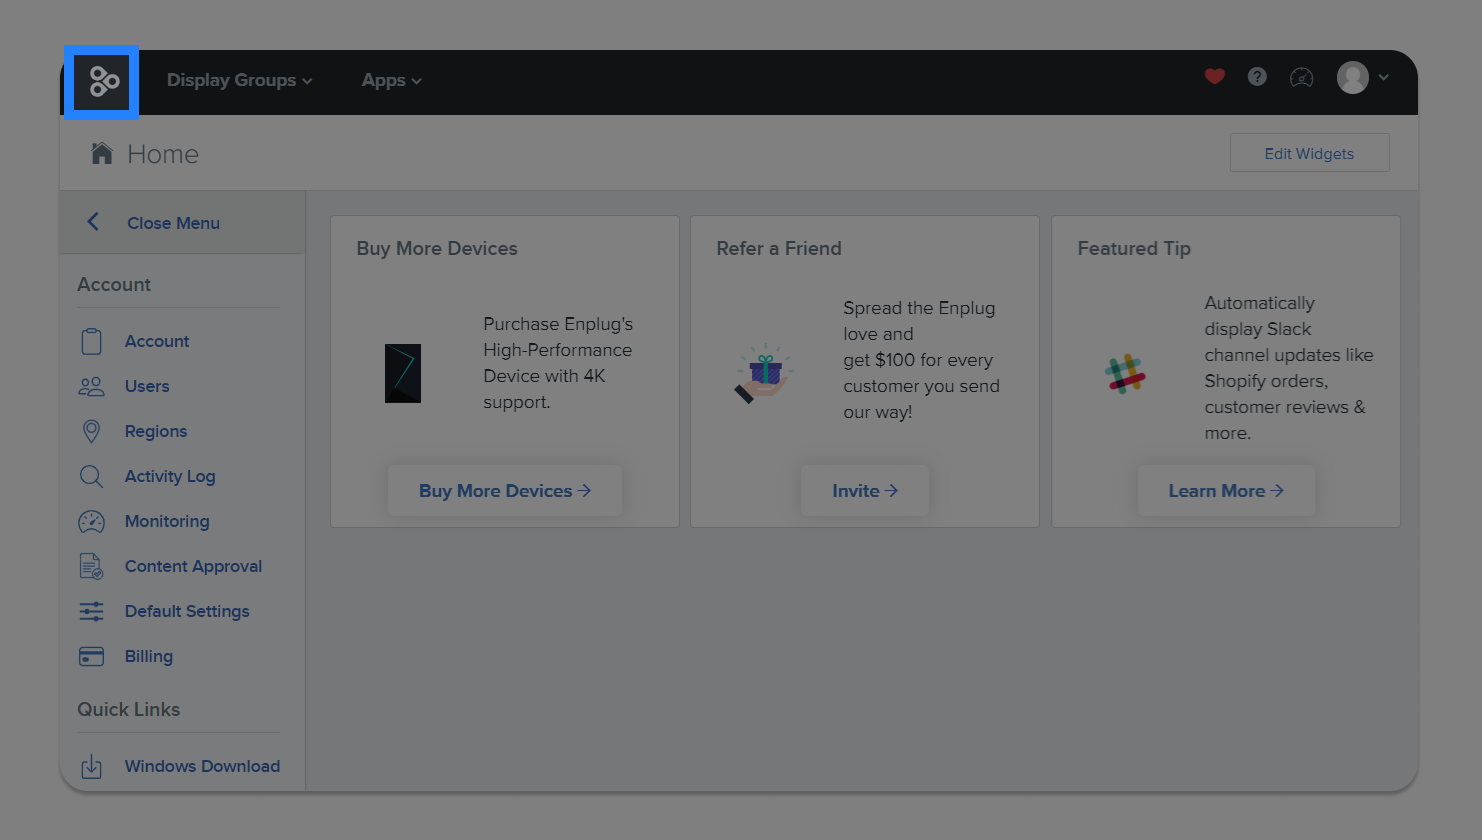Expand the Apps dropdown
This screenshot has width=1482, height=840.
pos(391,80)
